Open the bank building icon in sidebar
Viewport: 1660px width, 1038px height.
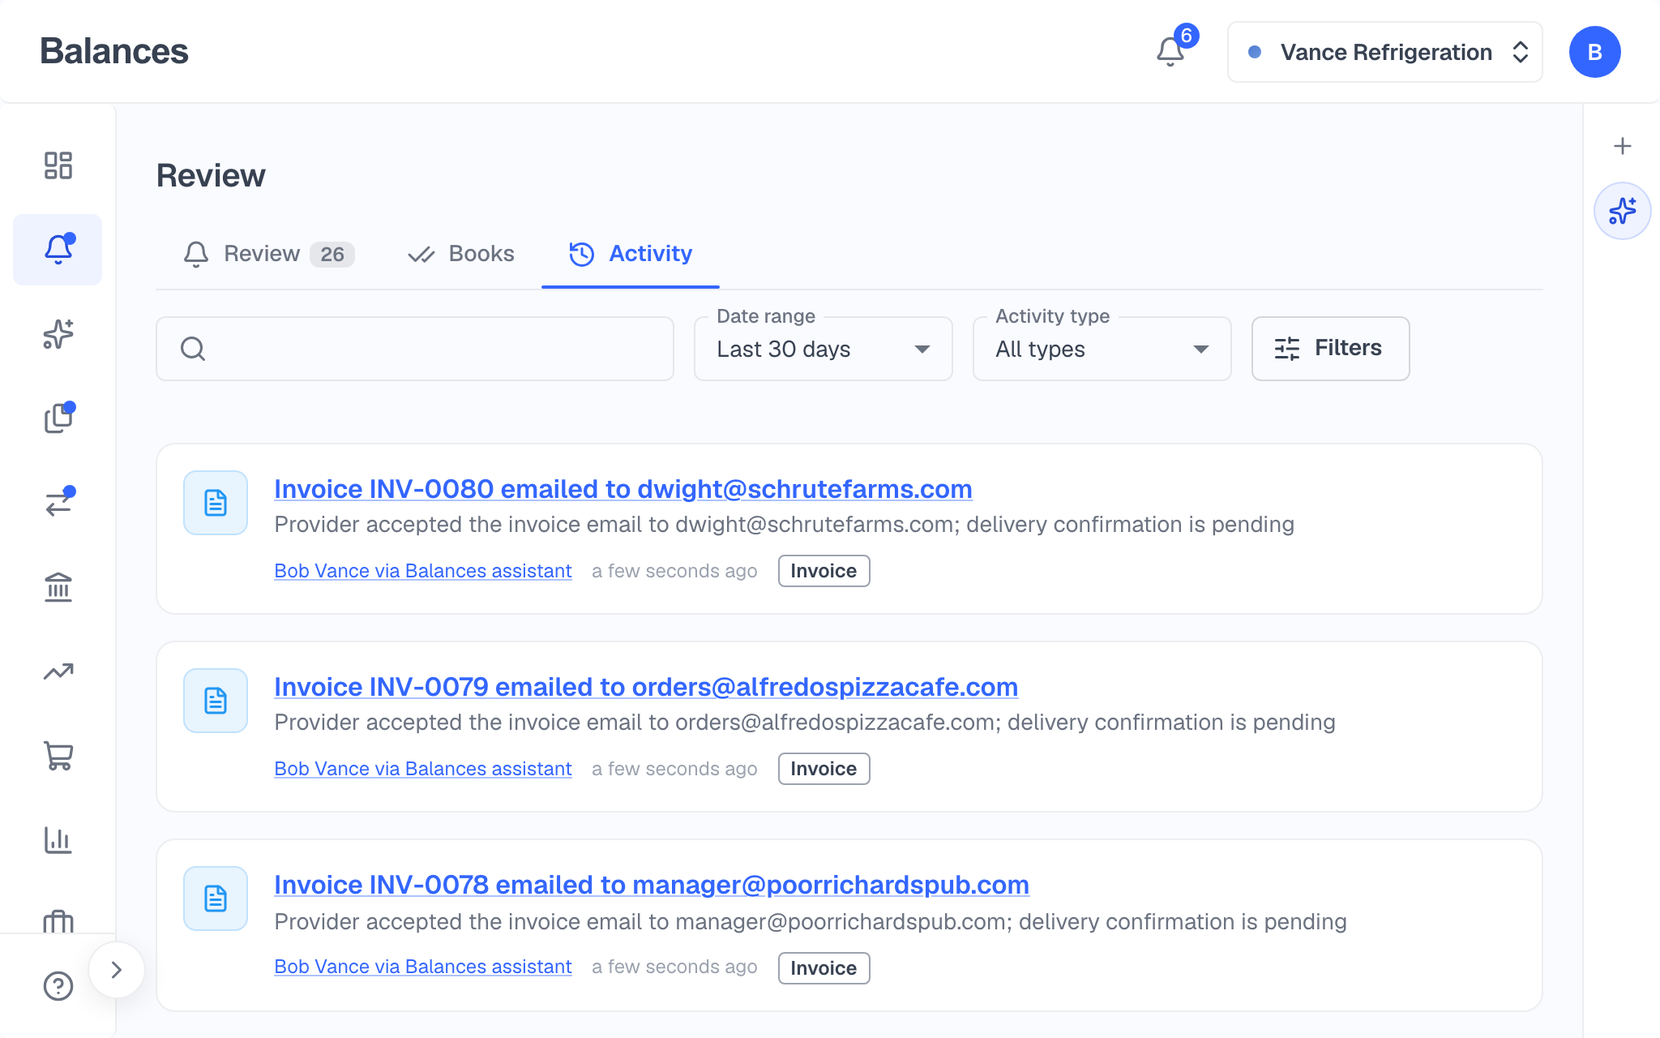click(58, 587)
